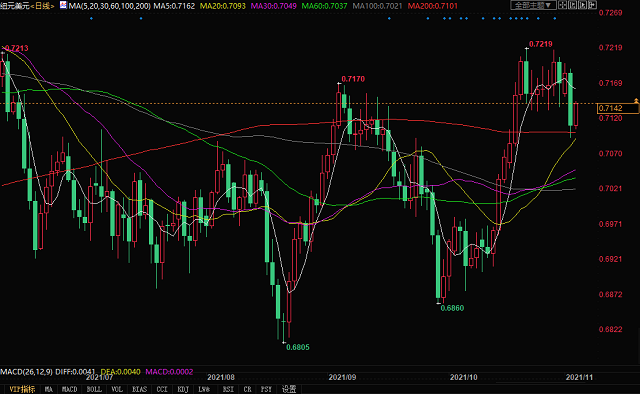Click third chart control icon beside 全部主题
This screenshot has width=640, height=394.
[582, 5]
